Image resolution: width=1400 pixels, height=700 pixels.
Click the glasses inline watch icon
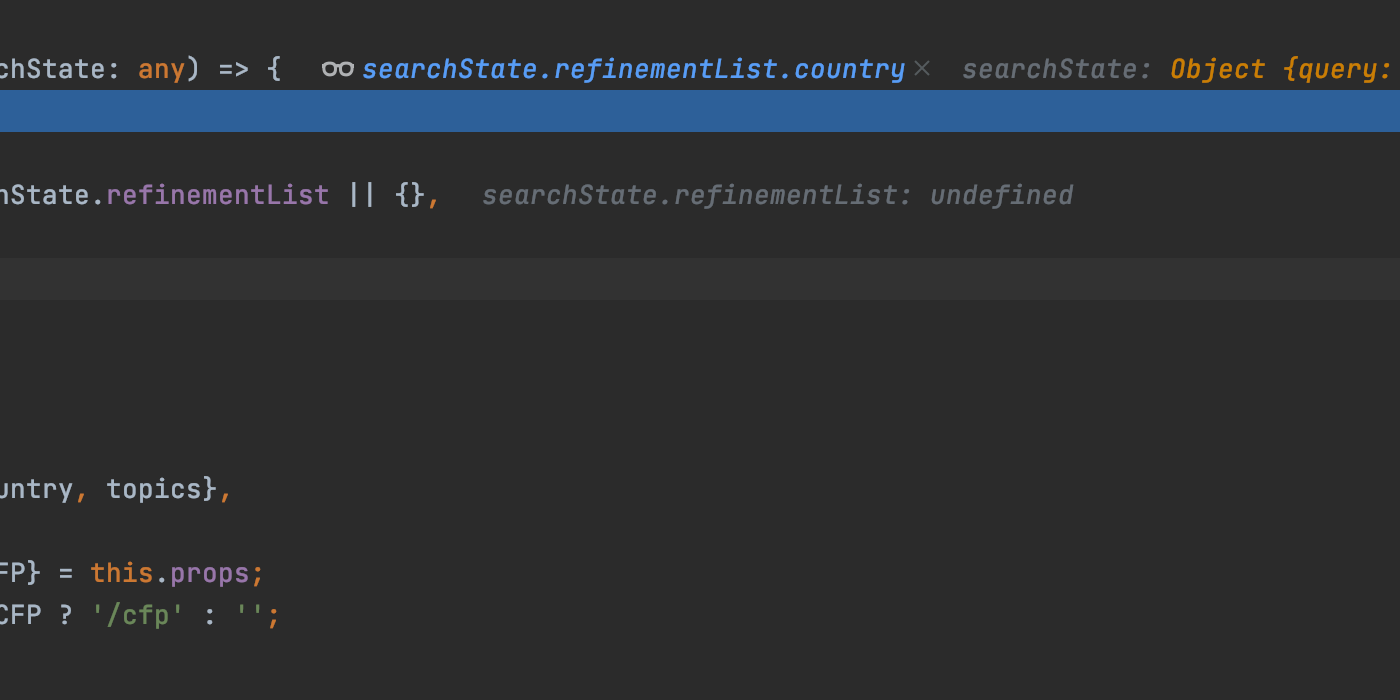[338, 69]
